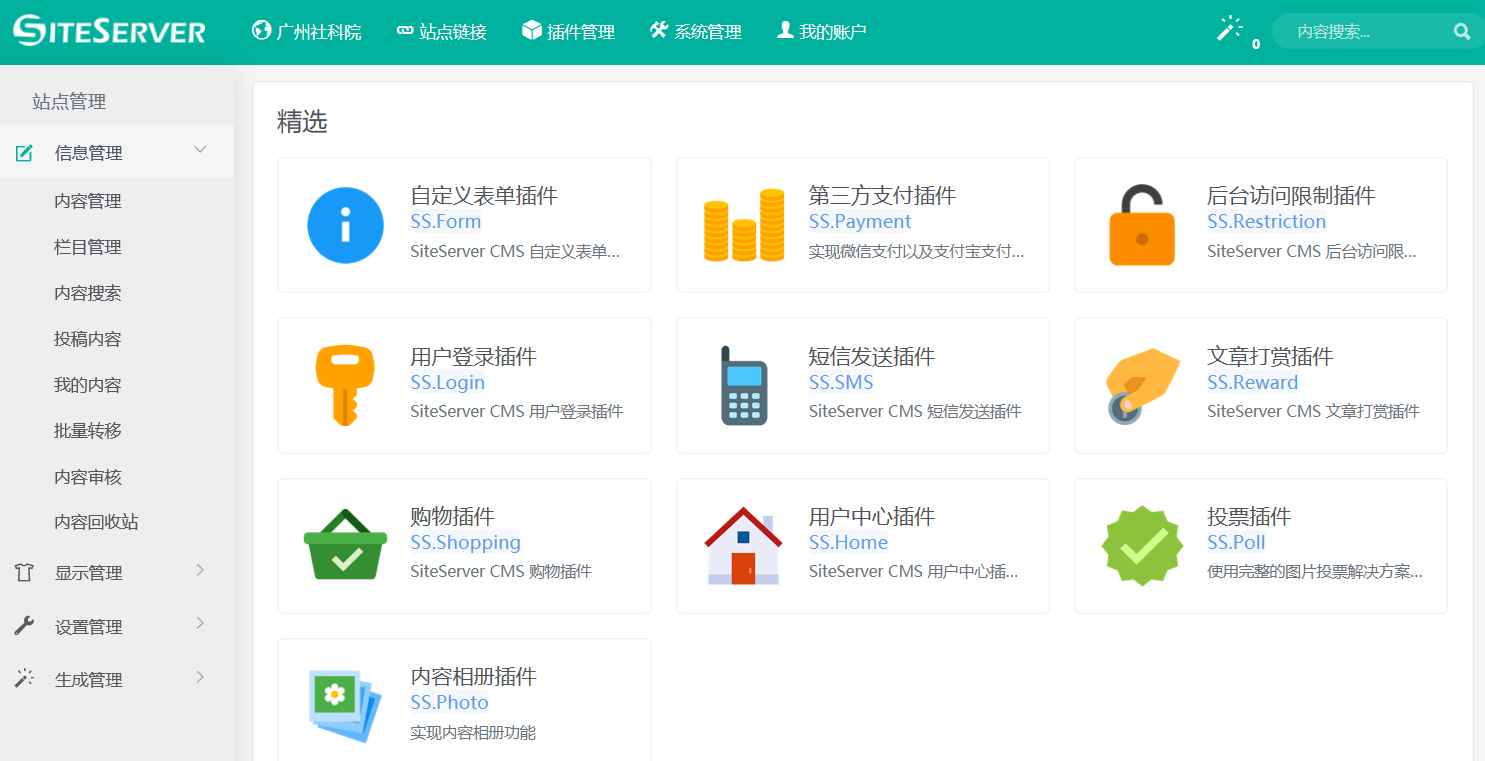
Task: Open 我的内容 in sidebar
Action: pyautogui.click(x=88, y=385)
